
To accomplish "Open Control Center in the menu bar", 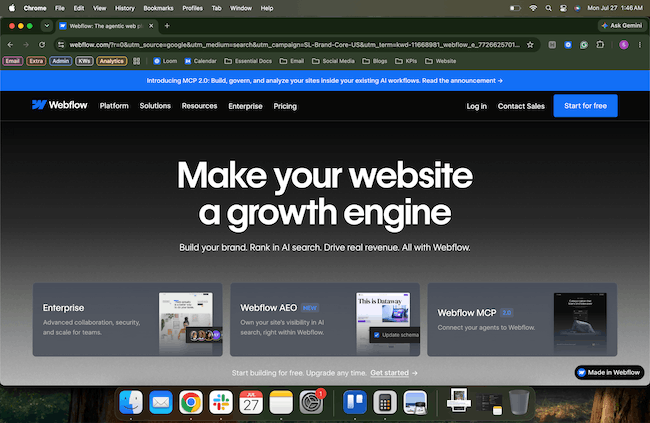I will click(x=563, y=8).
